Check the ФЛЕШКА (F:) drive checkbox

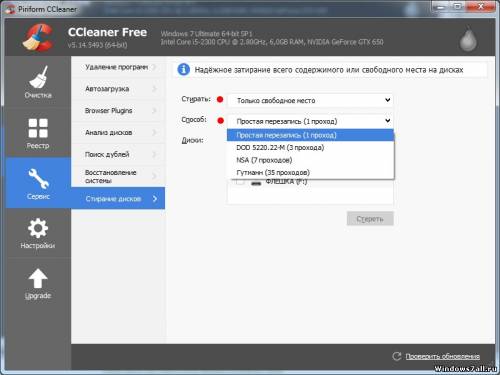(x=240, y=182)
